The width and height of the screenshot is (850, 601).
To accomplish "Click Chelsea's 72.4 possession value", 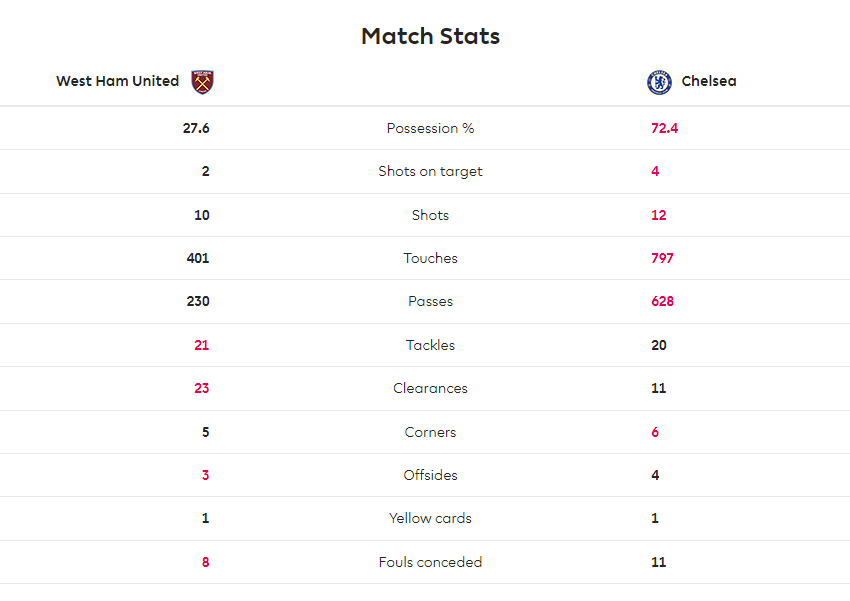I will [664, 128].
